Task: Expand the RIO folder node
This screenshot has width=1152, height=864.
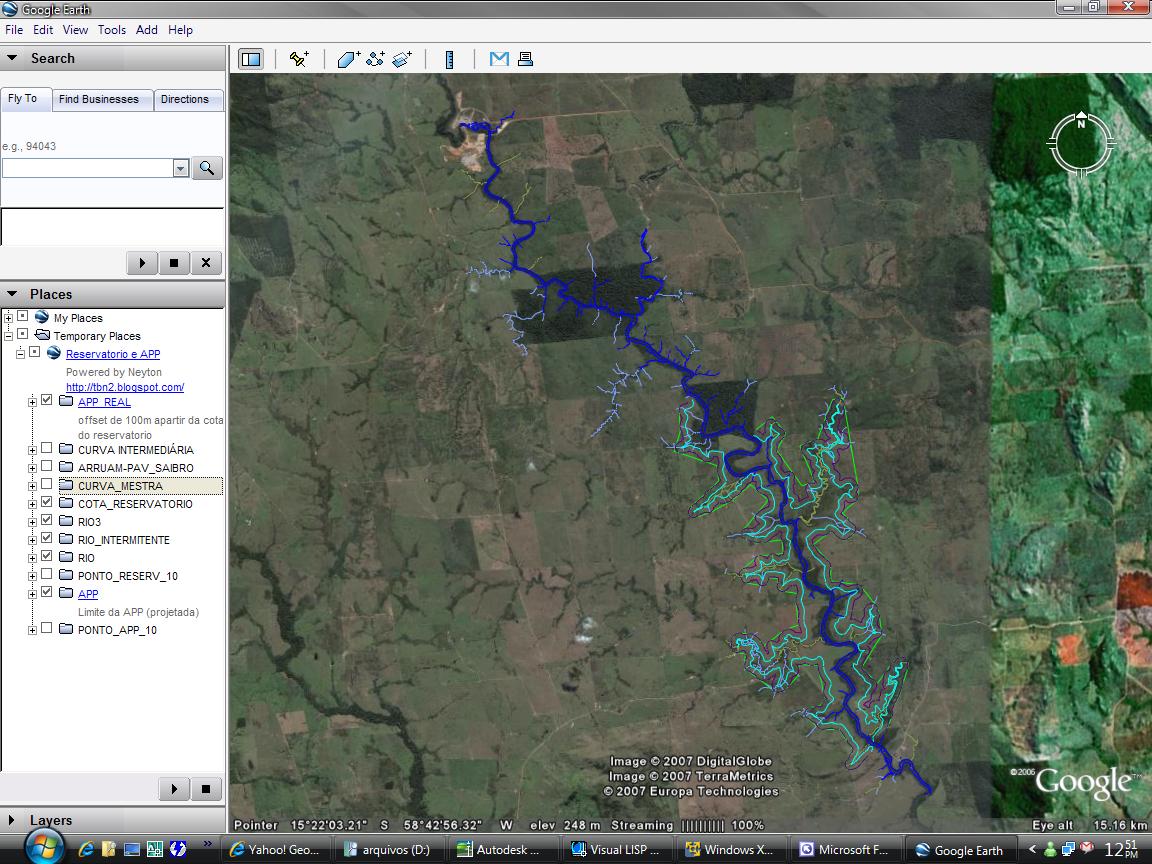Action: click(x=32, y=558)
